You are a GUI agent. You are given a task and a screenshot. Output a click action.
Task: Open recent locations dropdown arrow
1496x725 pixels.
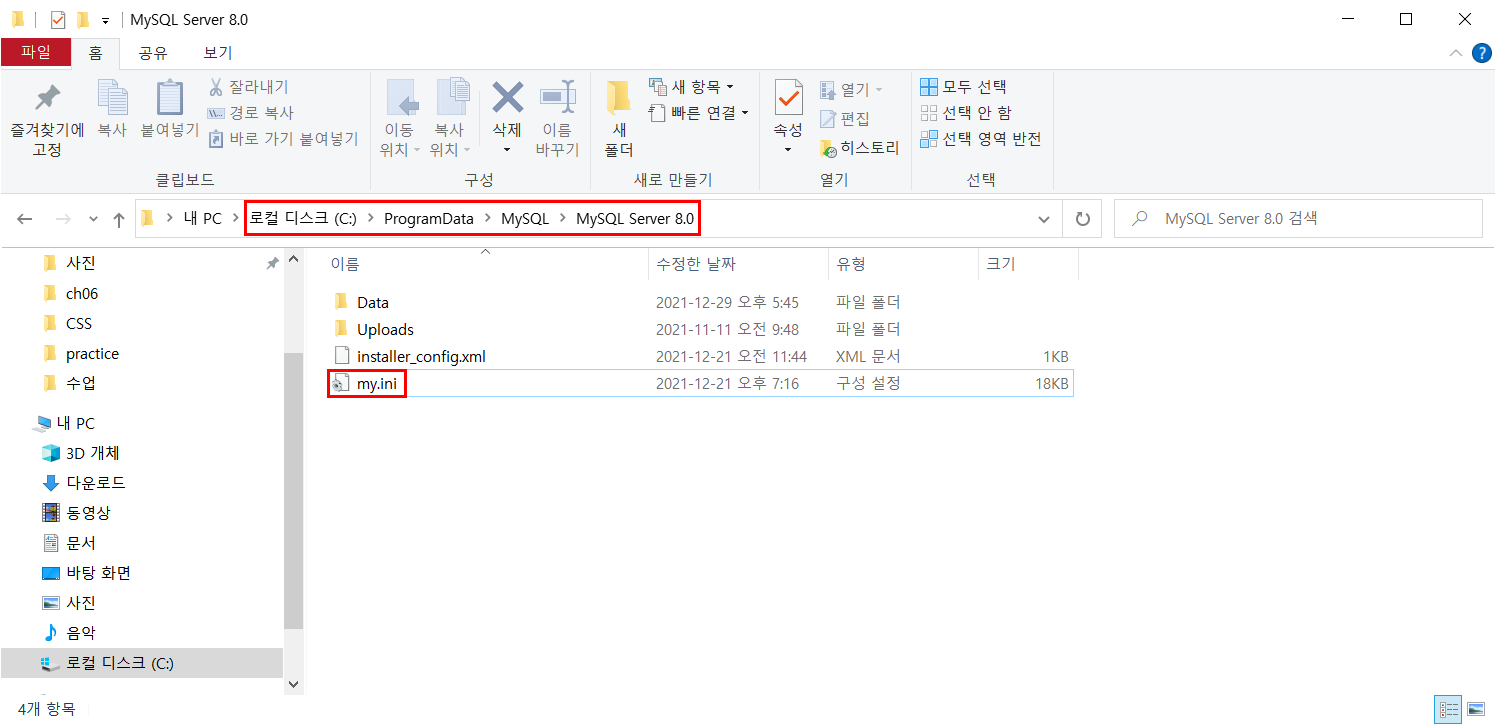[93, 220]
